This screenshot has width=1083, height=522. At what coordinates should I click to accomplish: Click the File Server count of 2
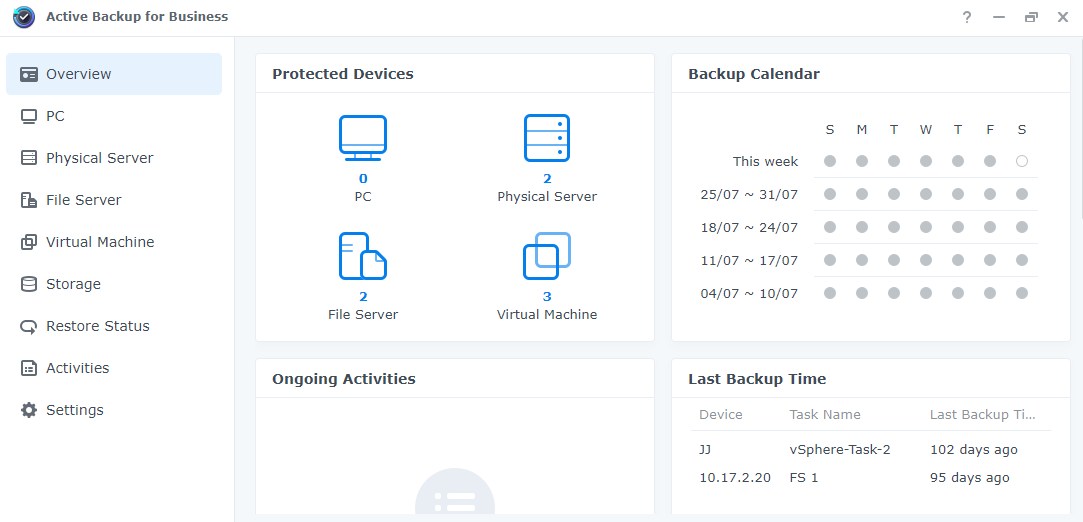tap(363, 297)
